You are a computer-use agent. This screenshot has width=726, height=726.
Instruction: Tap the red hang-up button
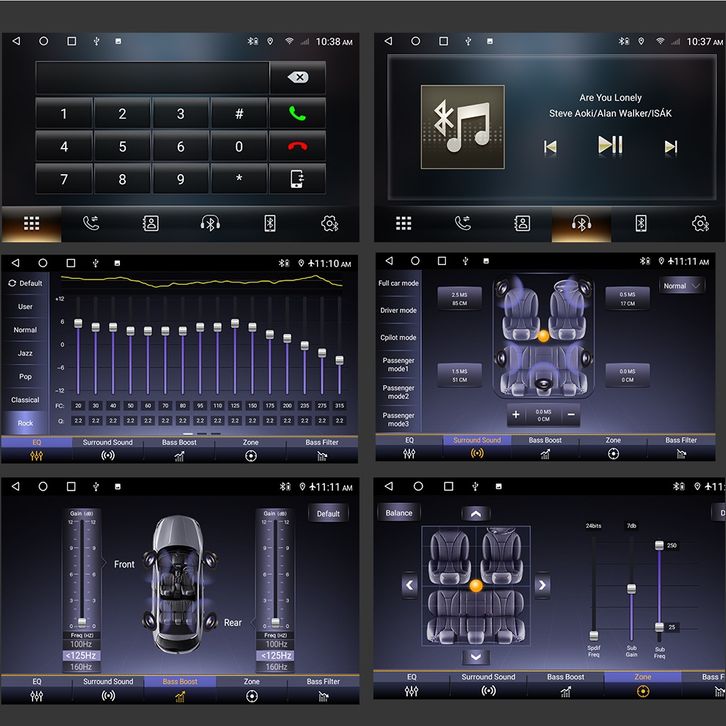click(x=297, y=147)
